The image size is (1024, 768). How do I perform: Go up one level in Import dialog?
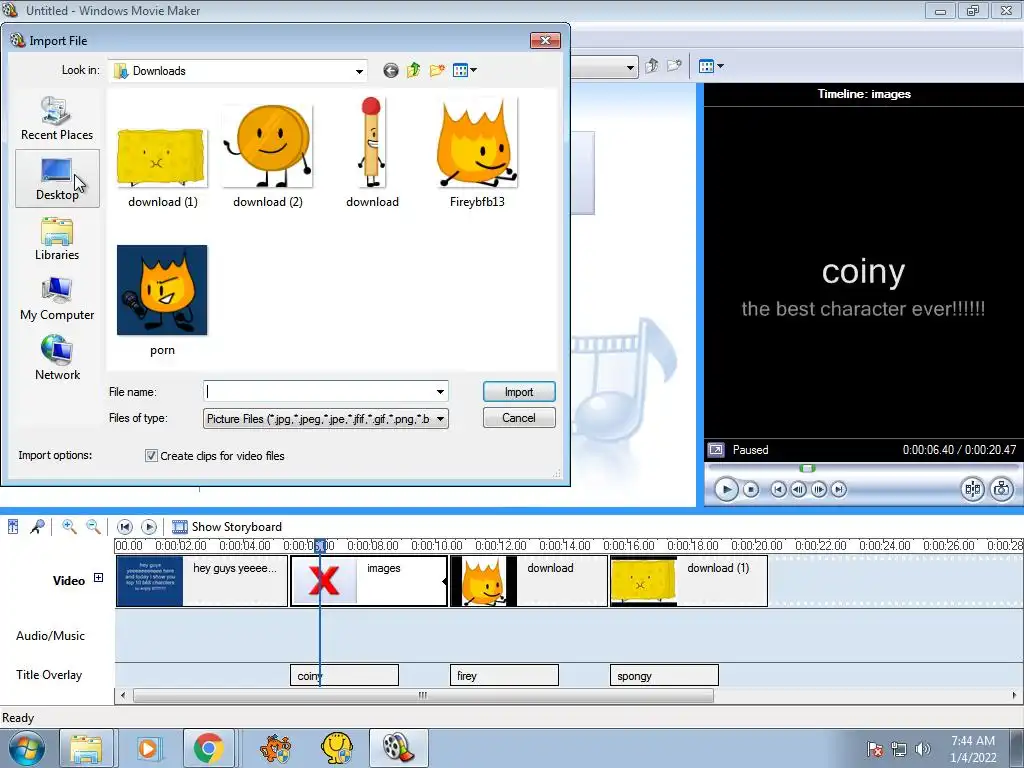413,71
